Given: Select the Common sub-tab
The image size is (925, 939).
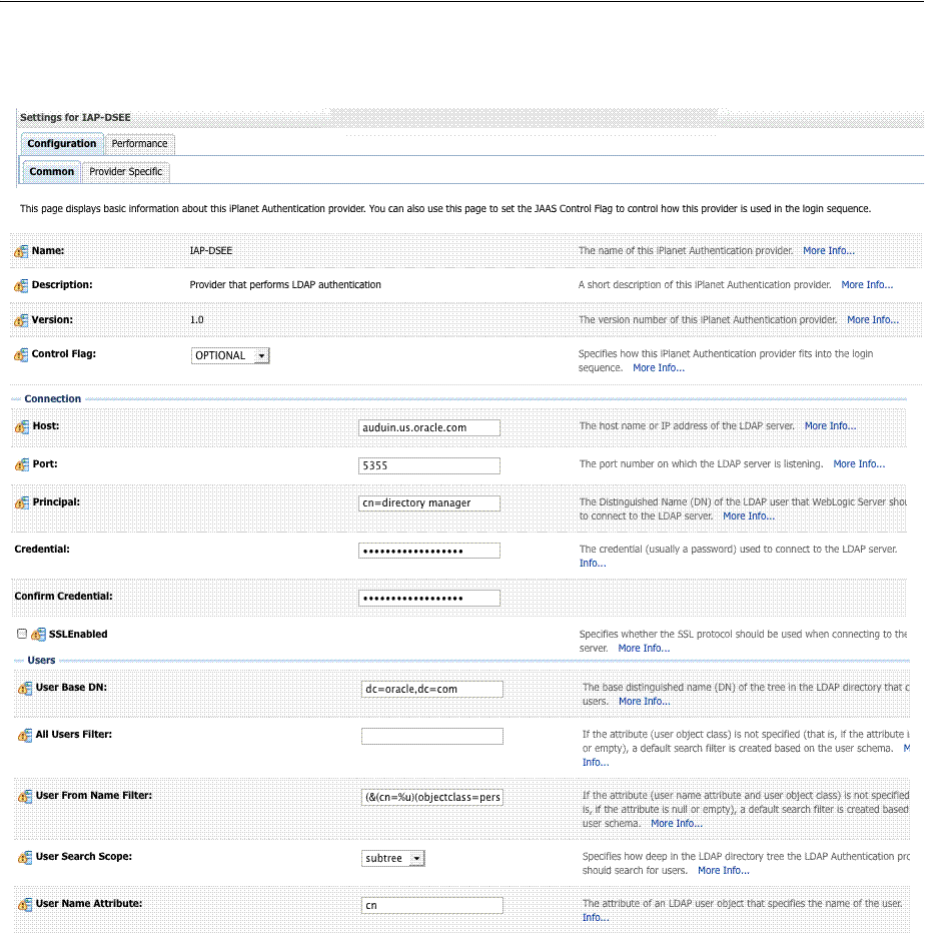Looking at the screenshot, I should (x=51, y=172).
